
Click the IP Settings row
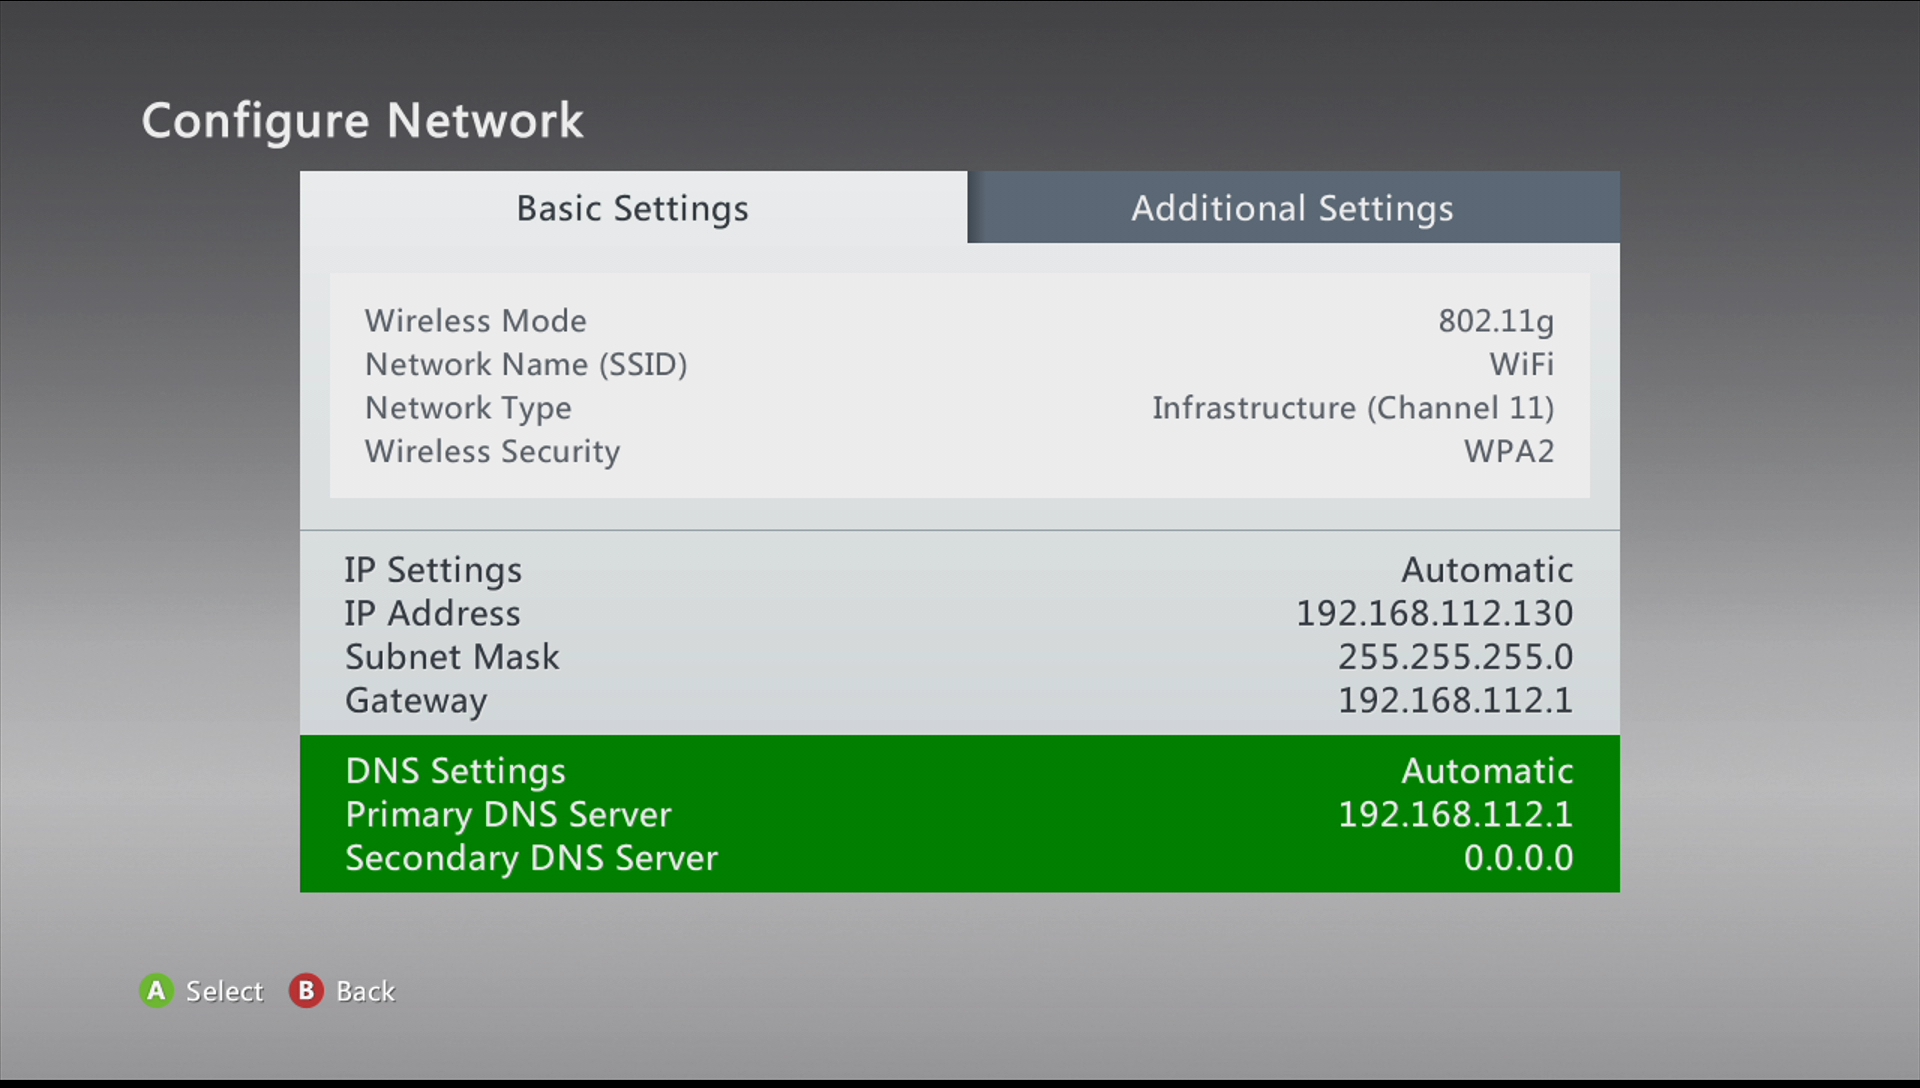[x=960, y=568]
